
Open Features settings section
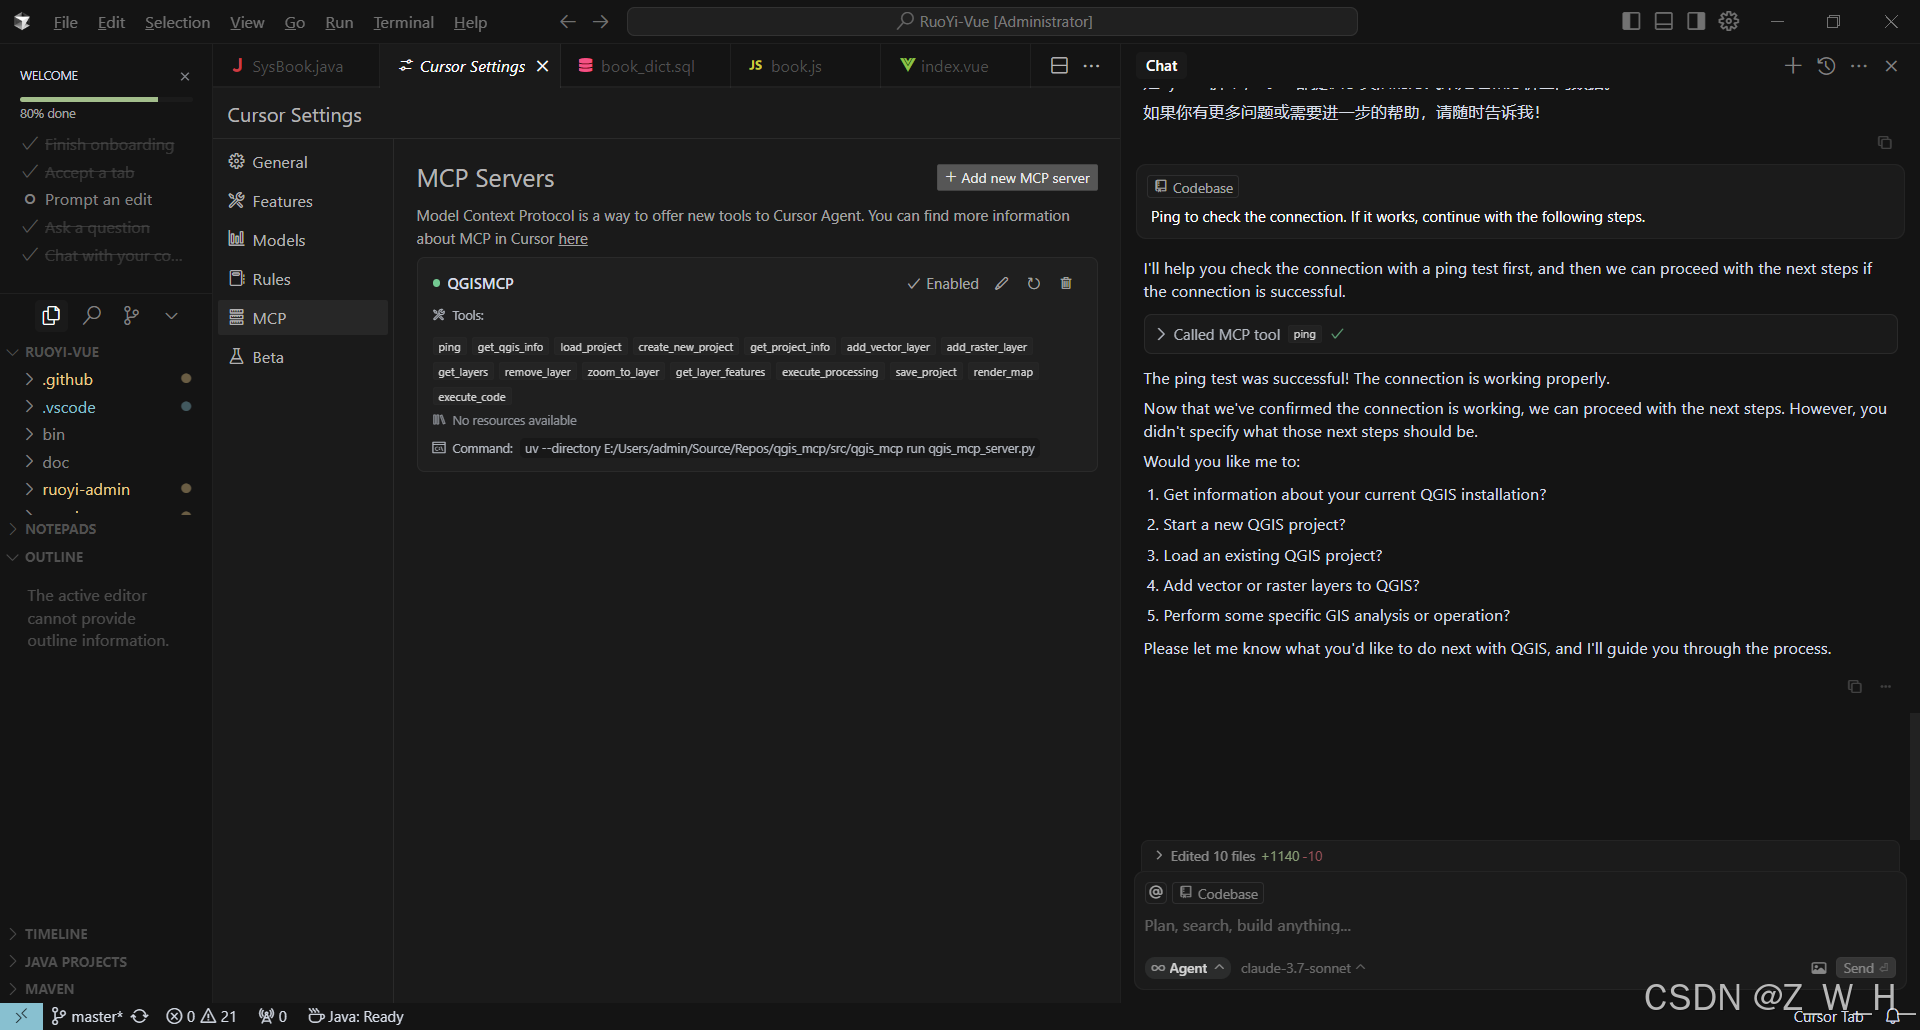coord(303,201)
